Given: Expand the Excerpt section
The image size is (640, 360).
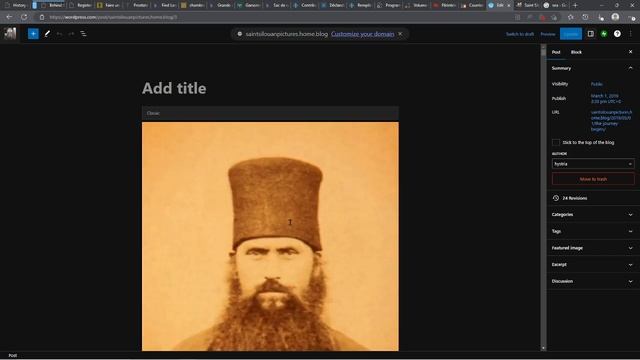Looking at the screenshot, I should [x=593, y=264].
